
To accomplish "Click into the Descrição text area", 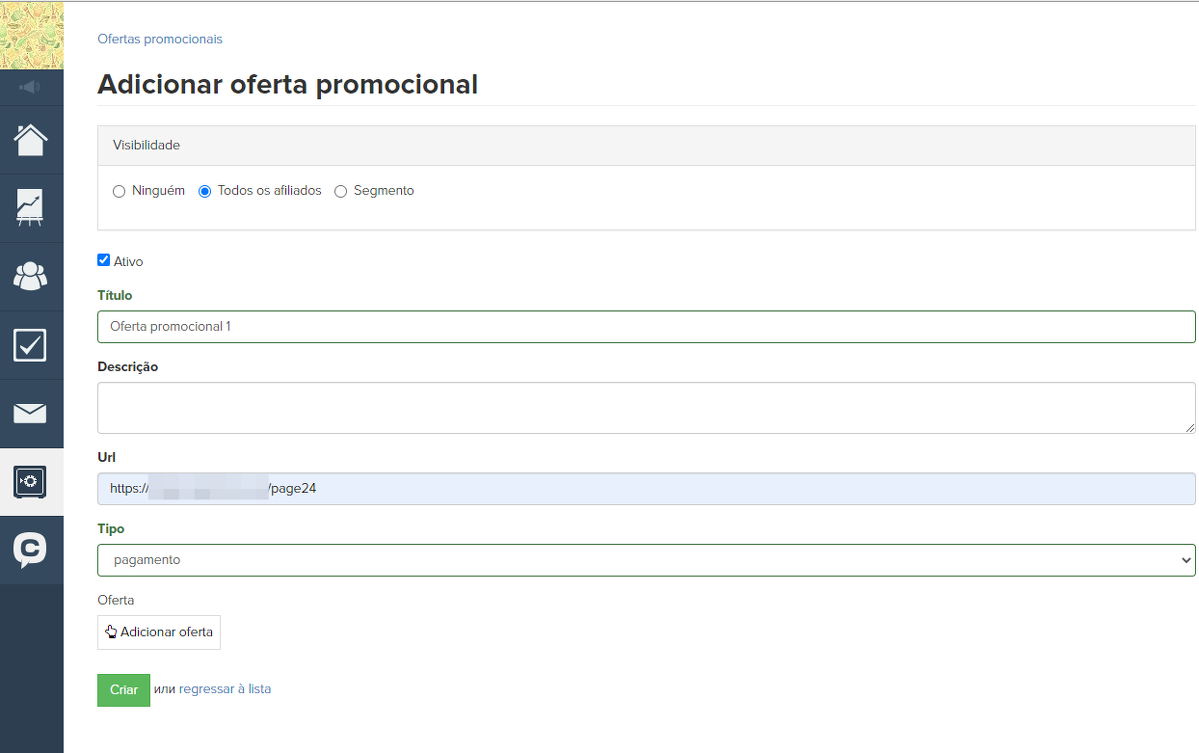I will (646, 408).
